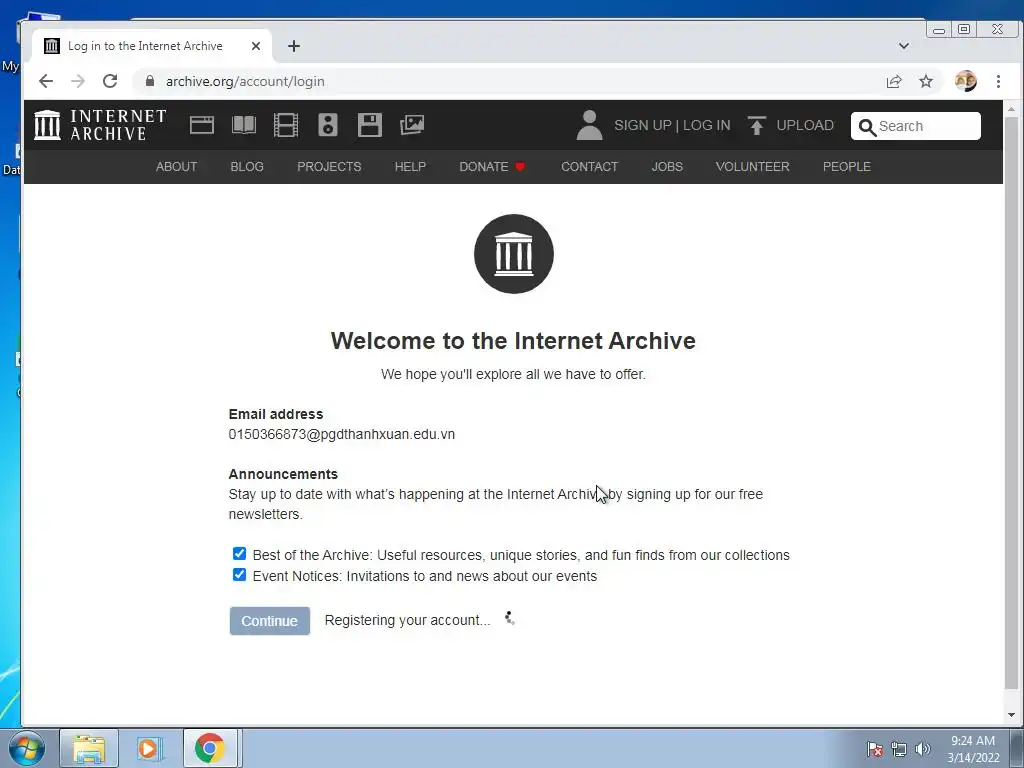Click the browser forward arrow

point(78,81)
